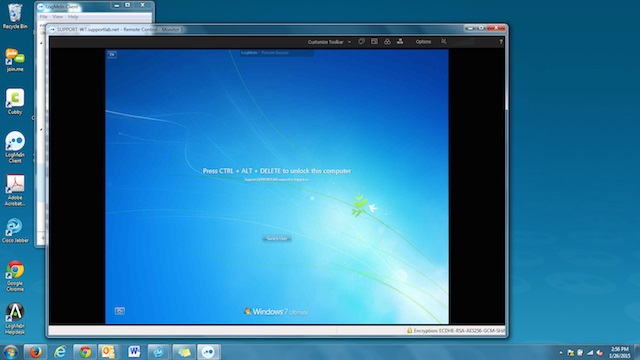This screenshot has width=640, height=360.
Task: Open the Options menu in toolbar
Action: pyautogui.click(x=423, y=42)
